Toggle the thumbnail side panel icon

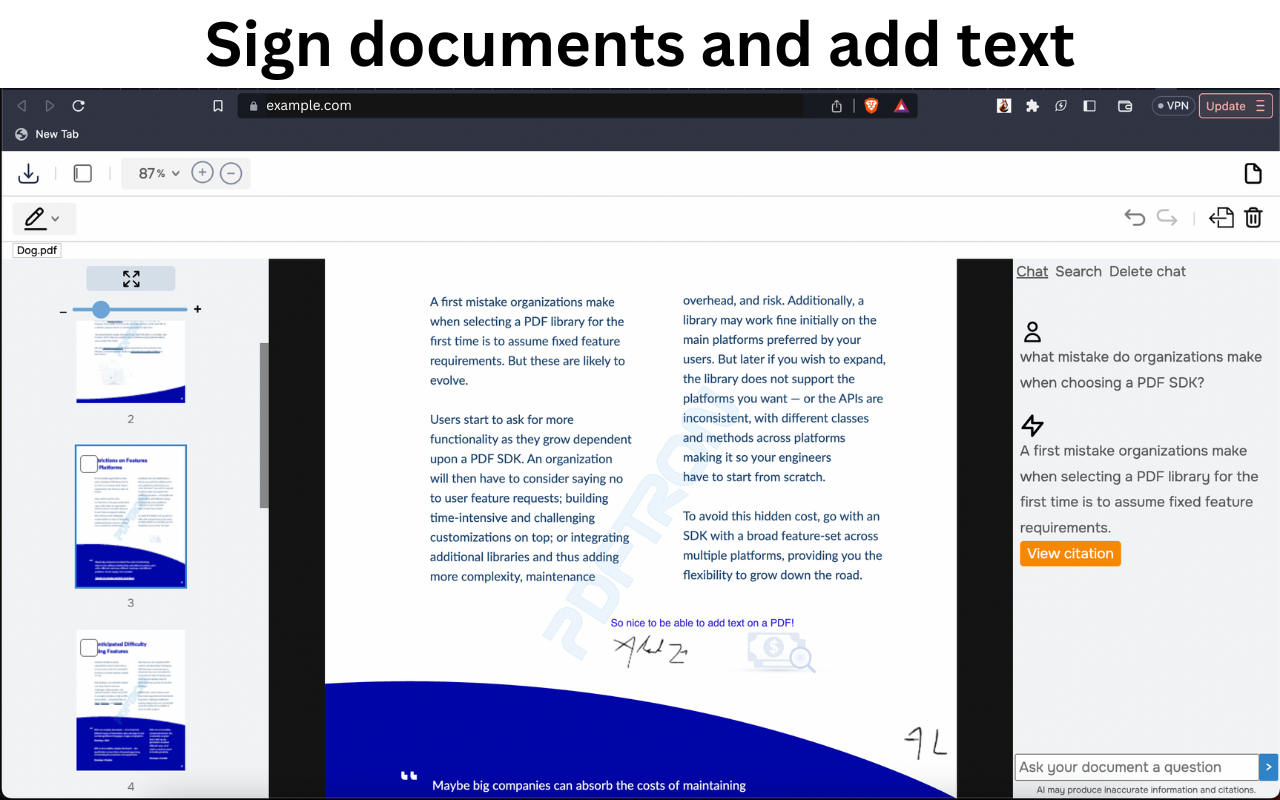click(83, 174)
